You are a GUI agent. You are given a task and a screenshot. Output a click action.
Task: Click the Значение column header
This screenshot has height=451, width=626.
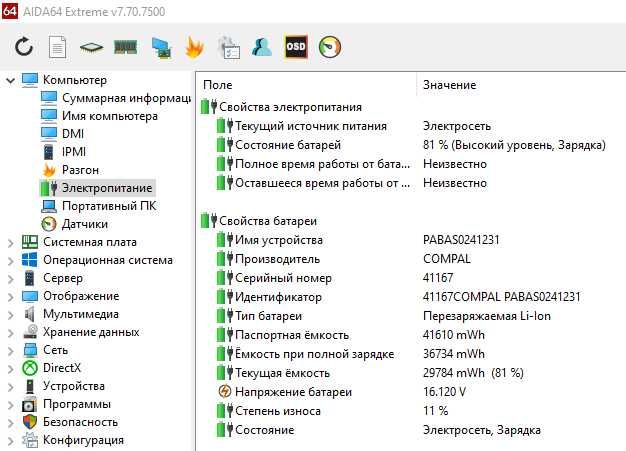point(521,85)
